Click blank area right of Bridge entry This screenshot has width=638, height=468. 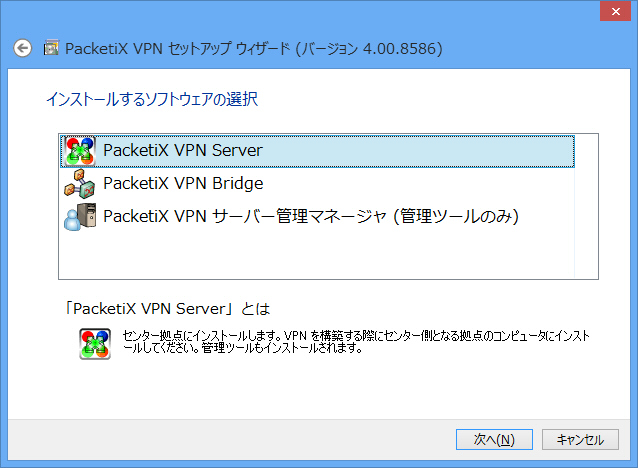(x=419, y=184)
